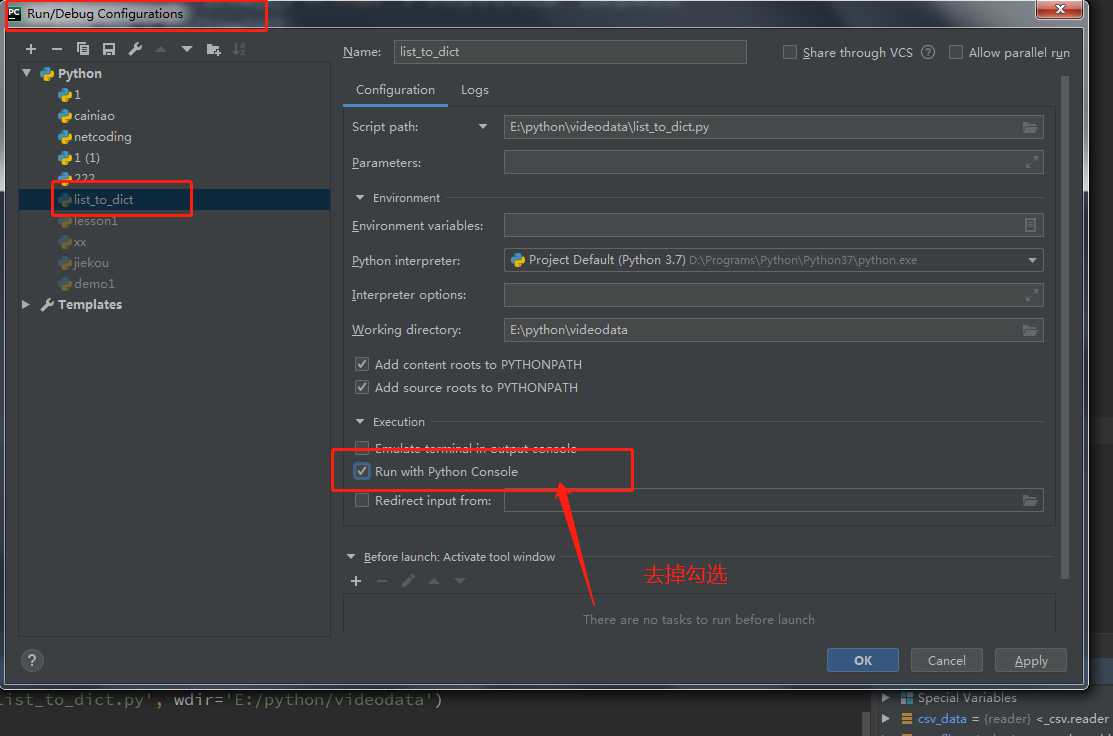The width and height of the screenshot is (1113, 736).
Task: Select the xx configuration
Action: tap(80, 242)
